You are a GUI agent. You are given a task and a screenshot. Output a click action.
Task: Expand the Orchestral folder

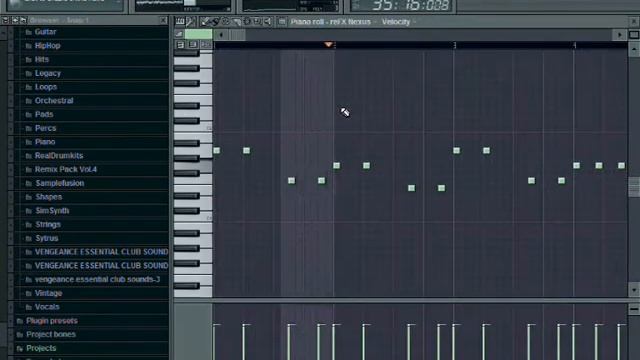pyautogui.click(x=54, y=101)
